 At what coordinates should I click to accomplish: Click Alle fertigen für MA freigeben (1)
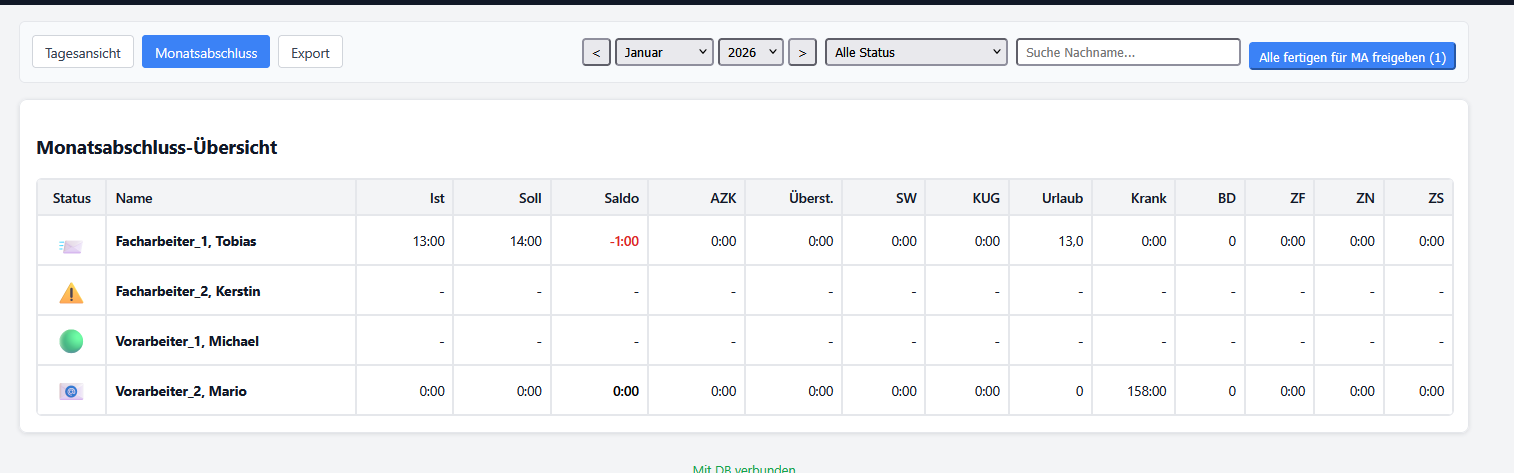coord(1352,57)
